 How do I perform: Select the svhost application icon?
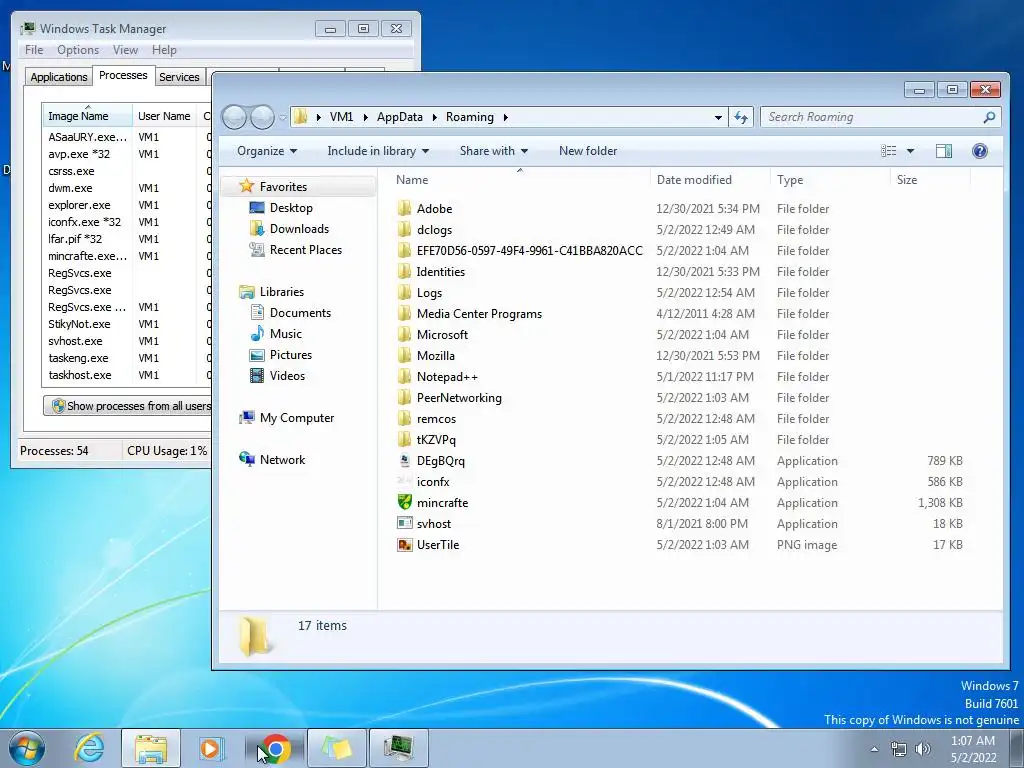coord(405,523)
